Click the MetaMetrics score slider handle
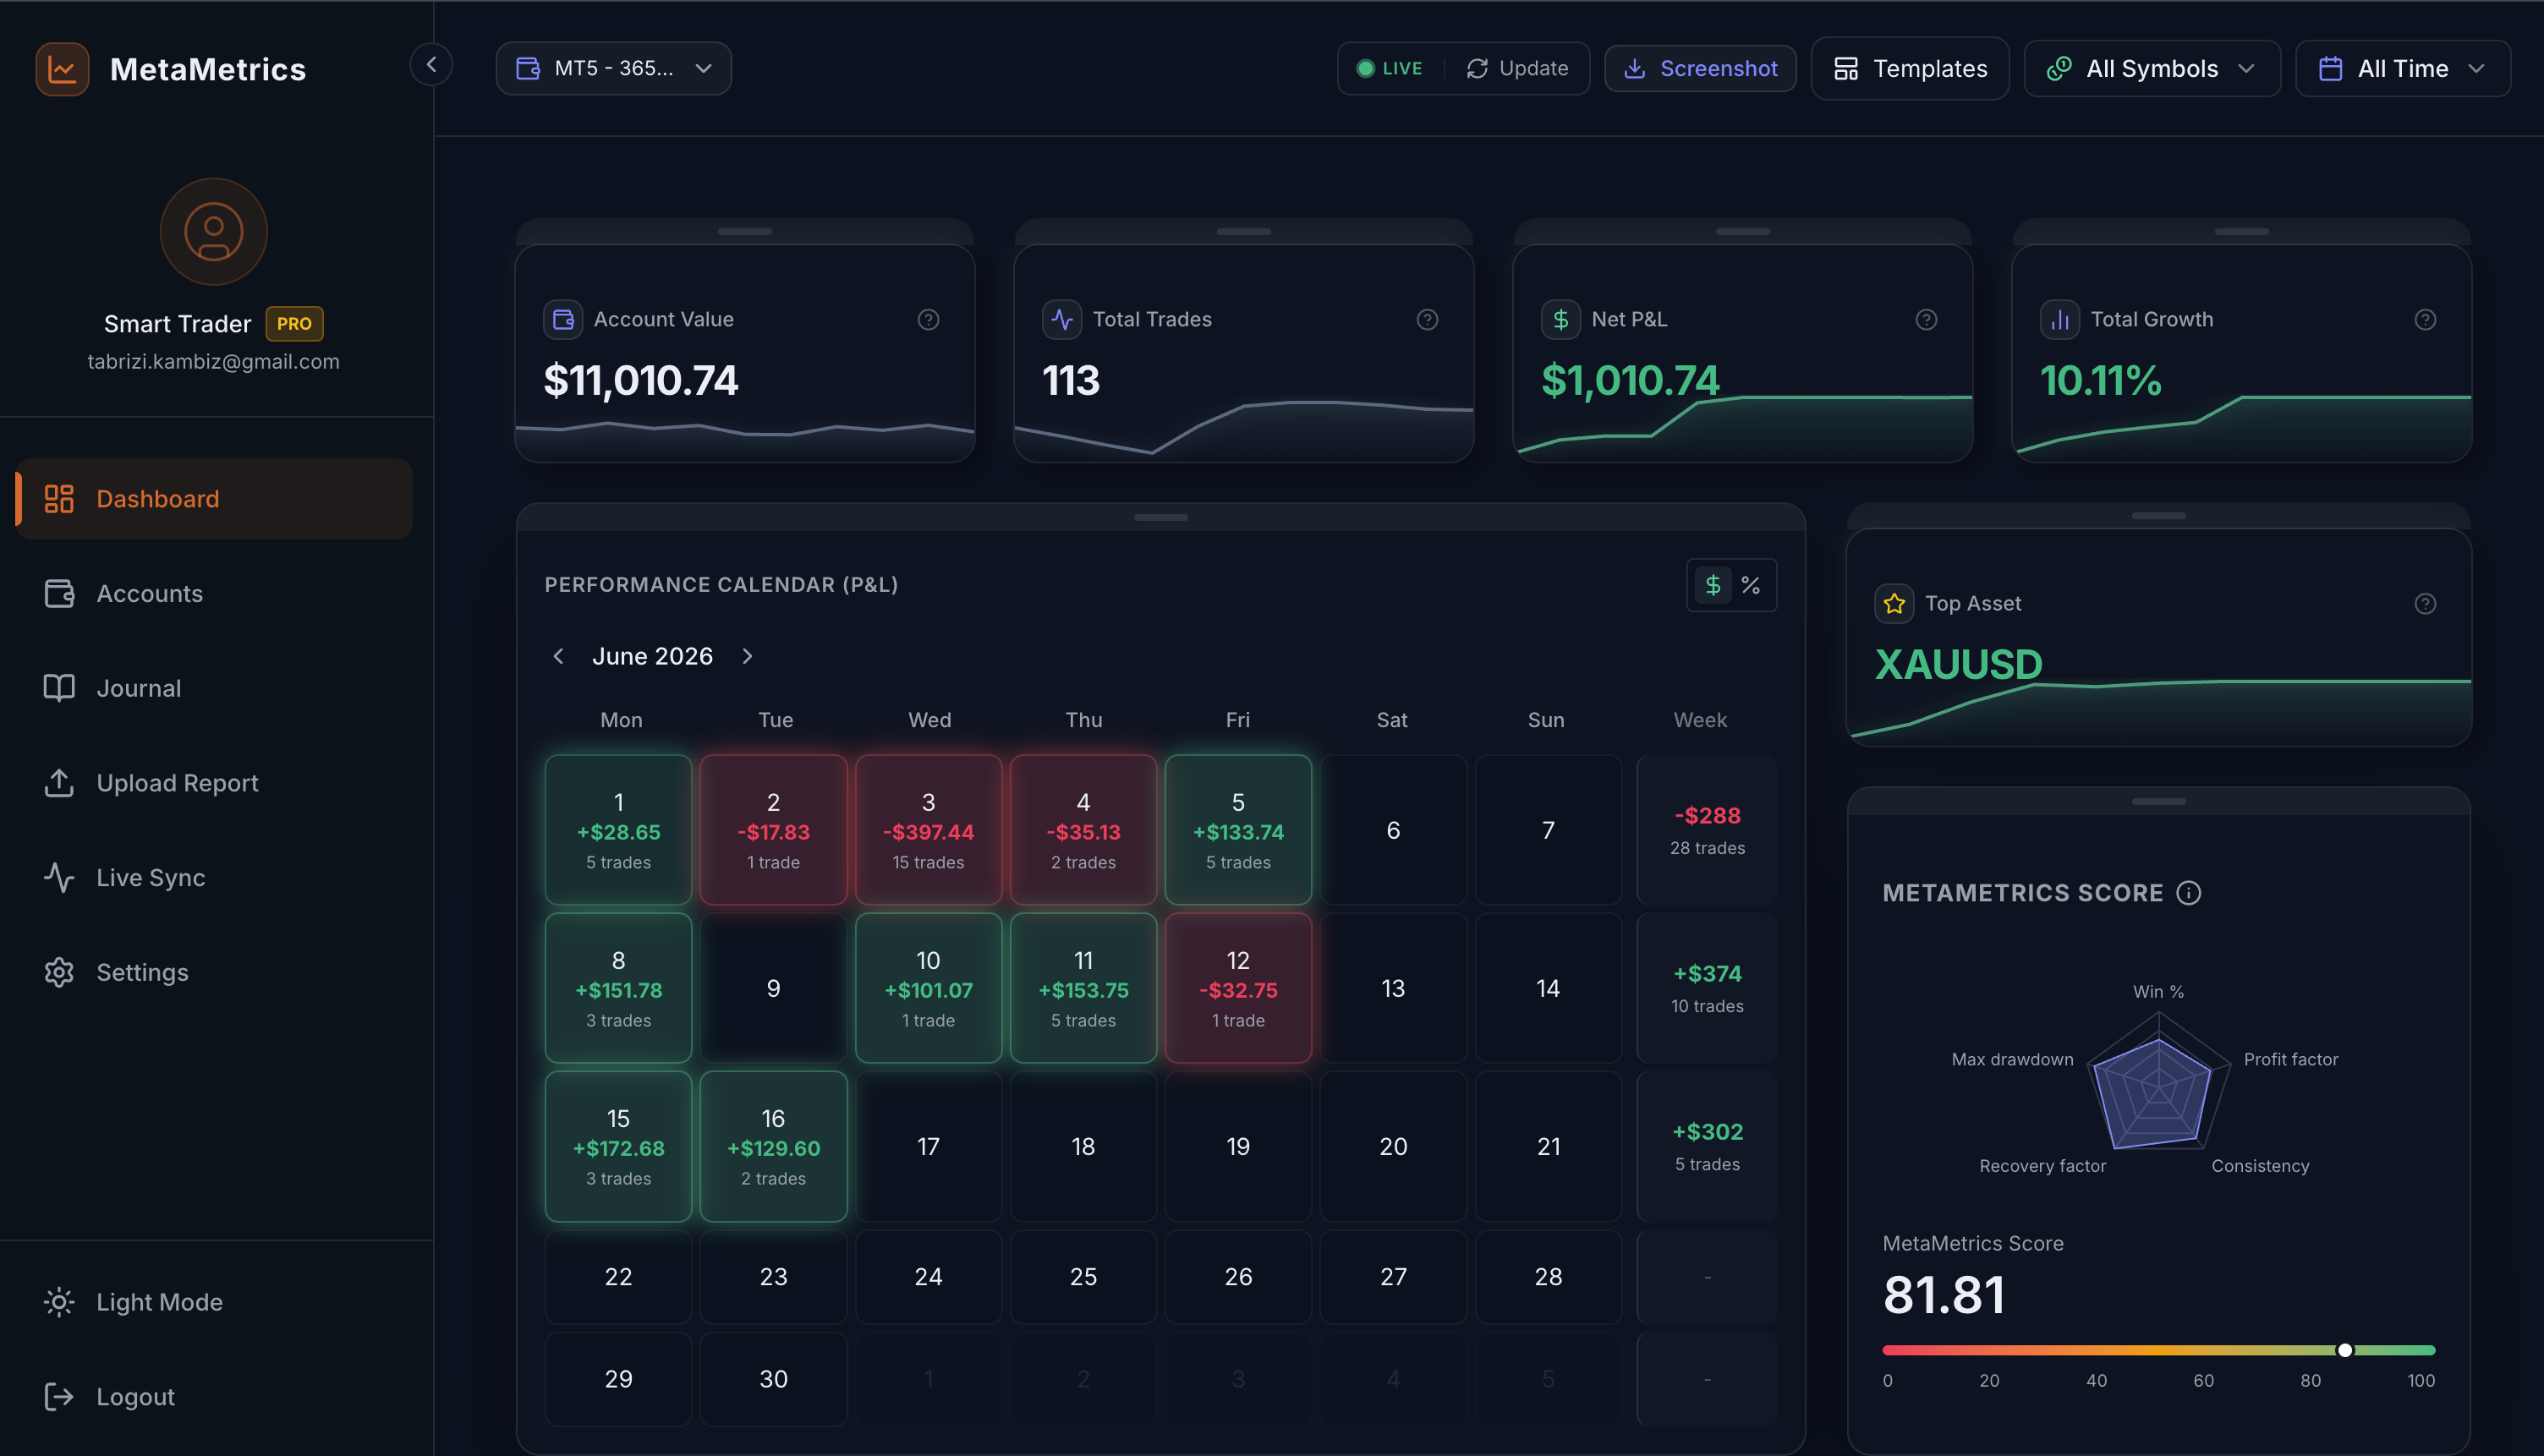2544x1456 pixels. tap(2345, 1350)
